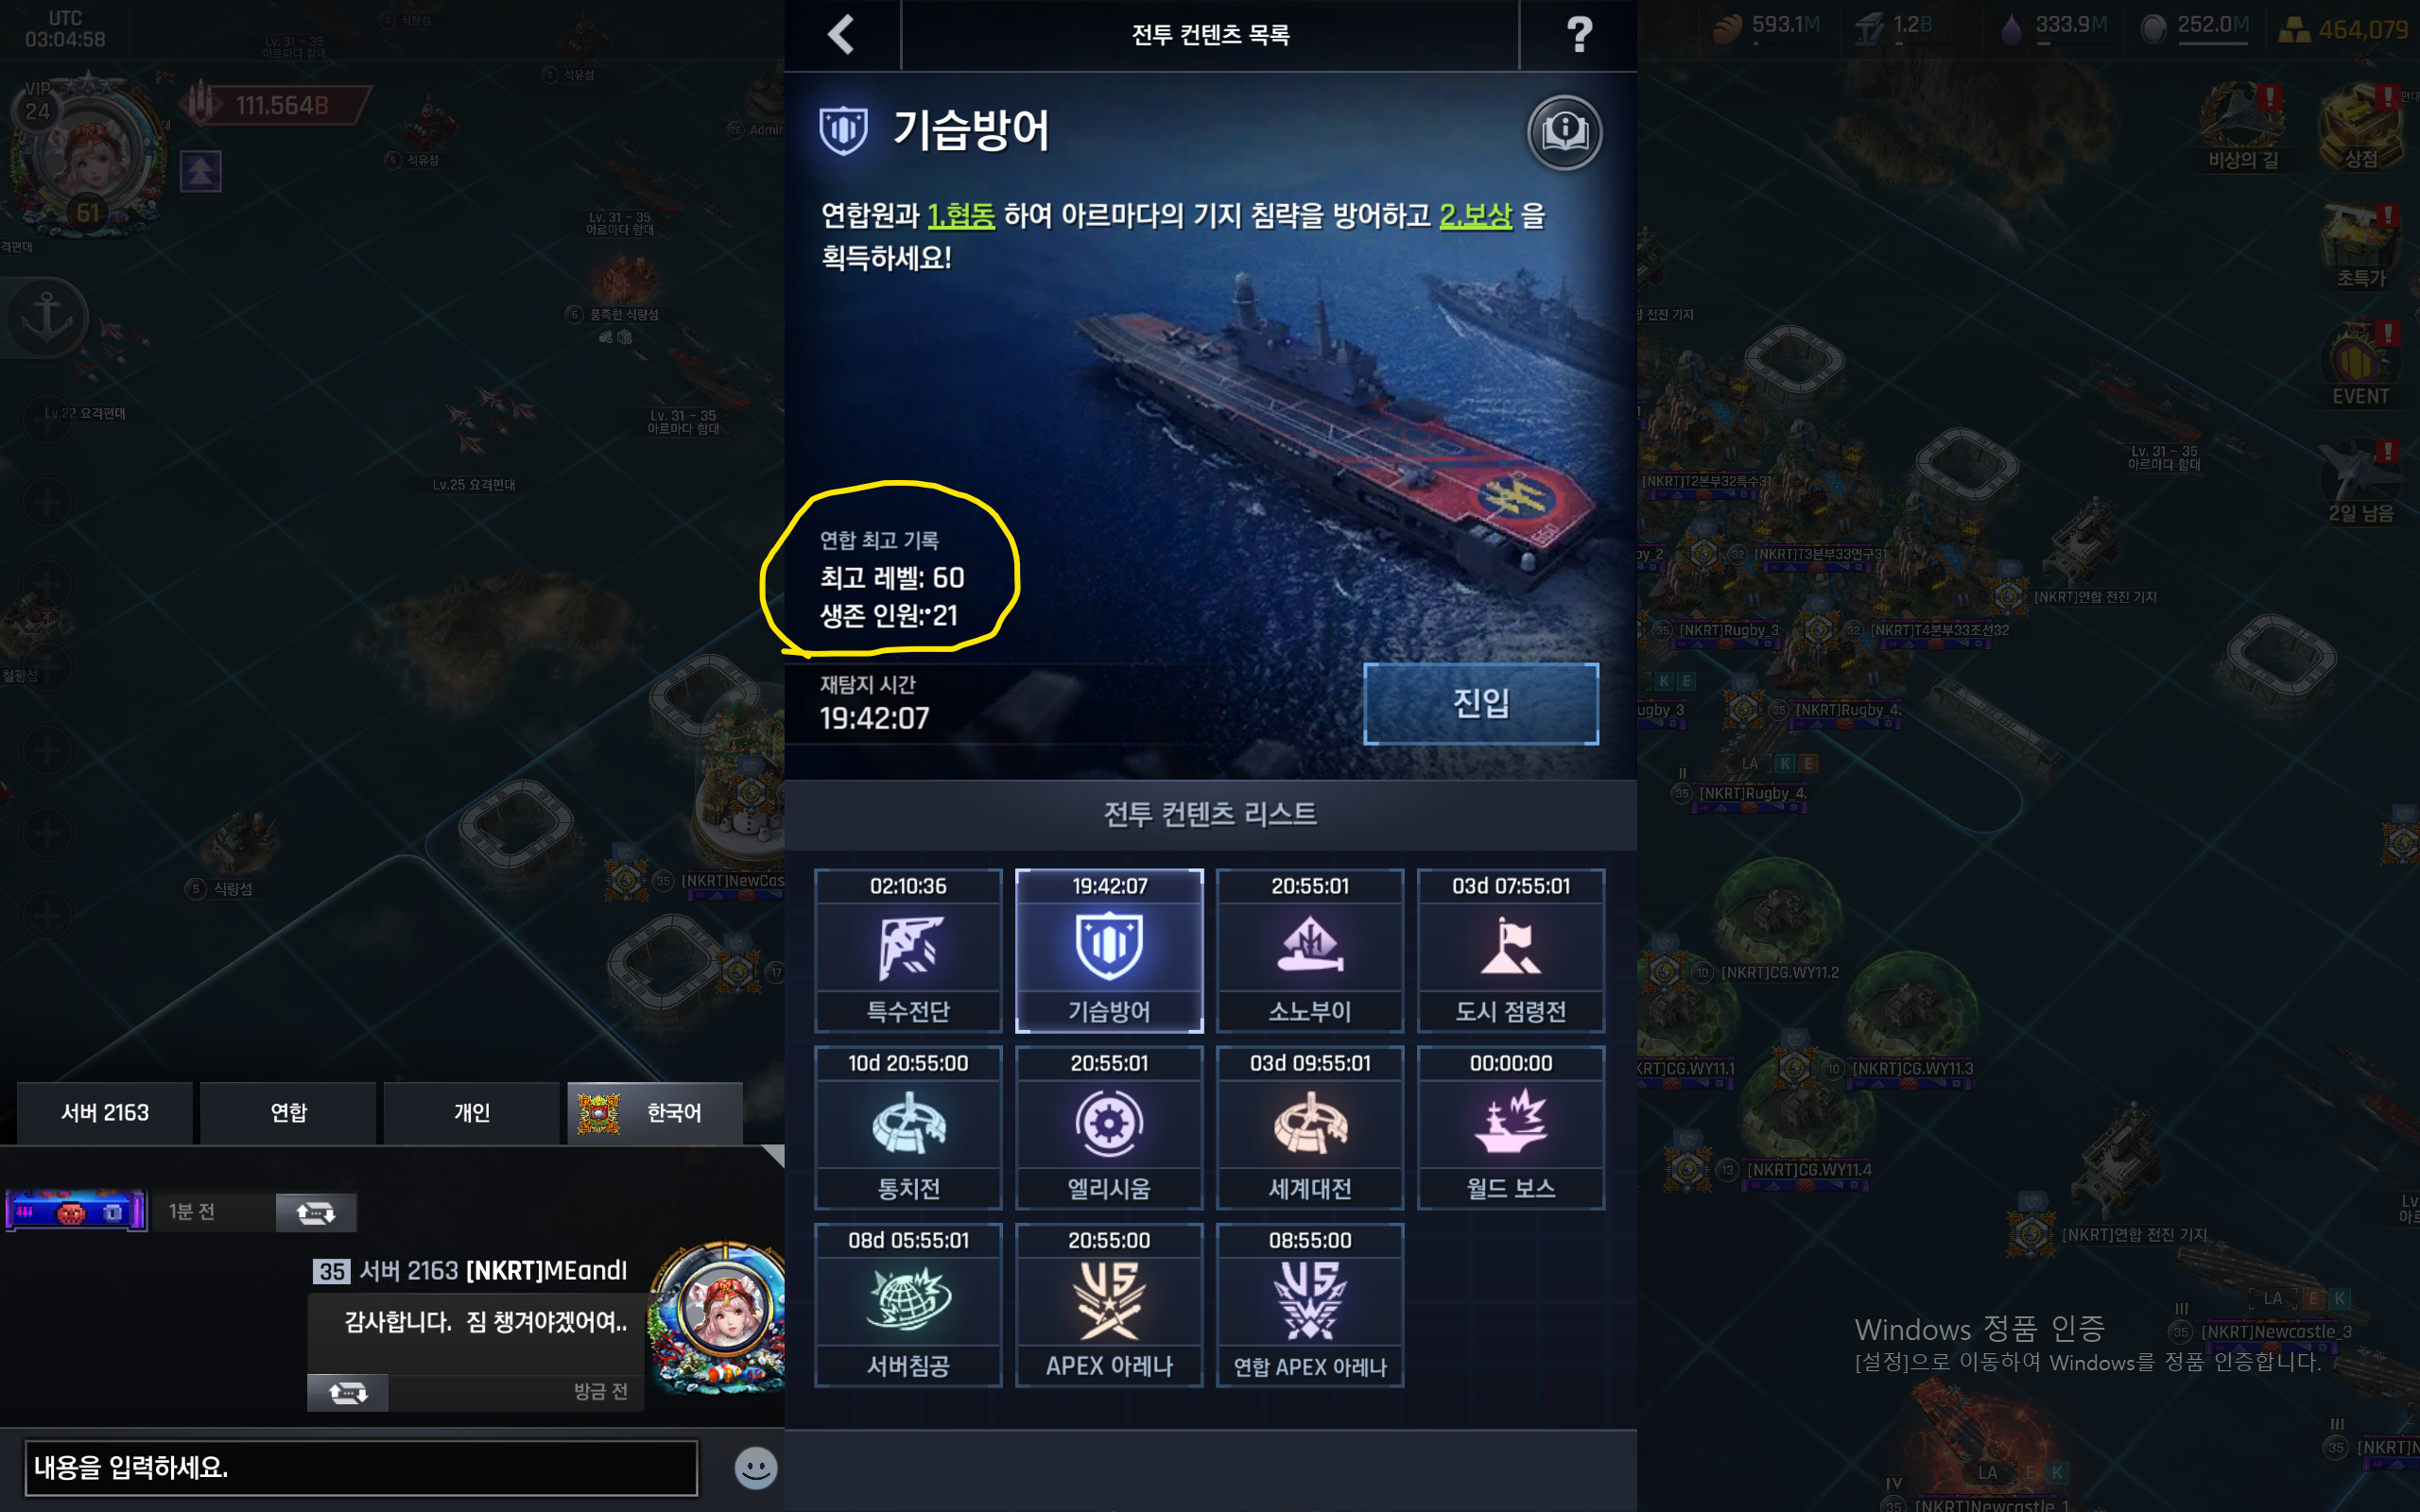This screenshot has width=2420, height=1512.
Task: Open the info guide book icon
Action: (x=1564, y=132)
